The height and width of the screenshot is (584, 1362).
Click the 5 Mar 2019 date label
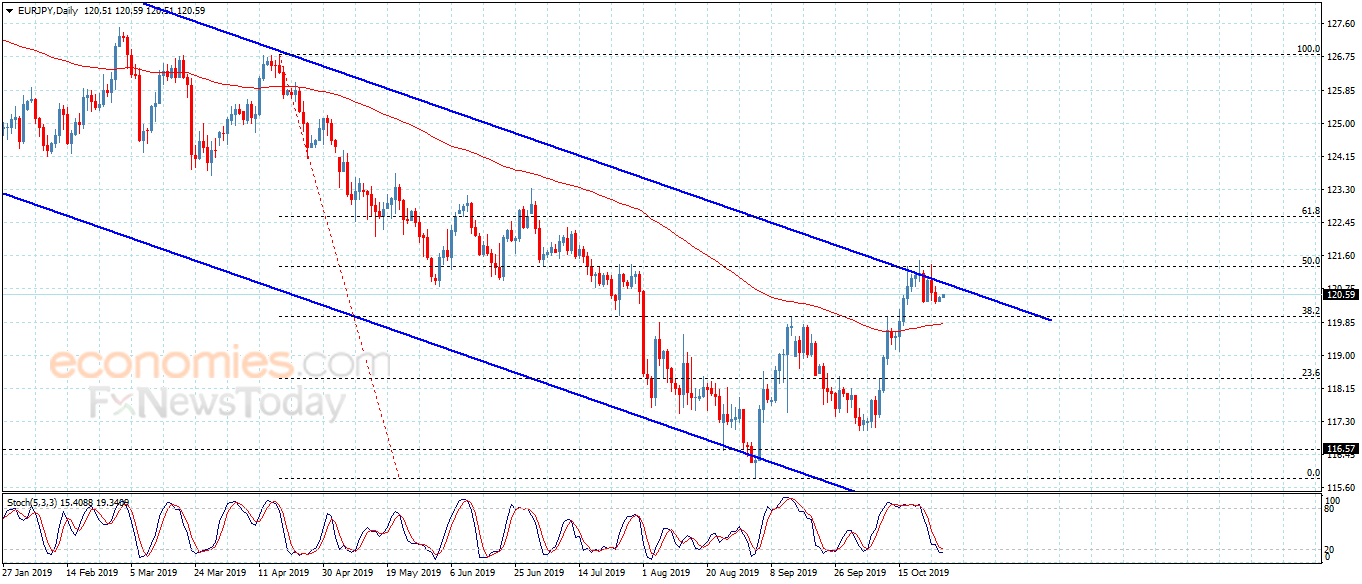coord(156,574)
